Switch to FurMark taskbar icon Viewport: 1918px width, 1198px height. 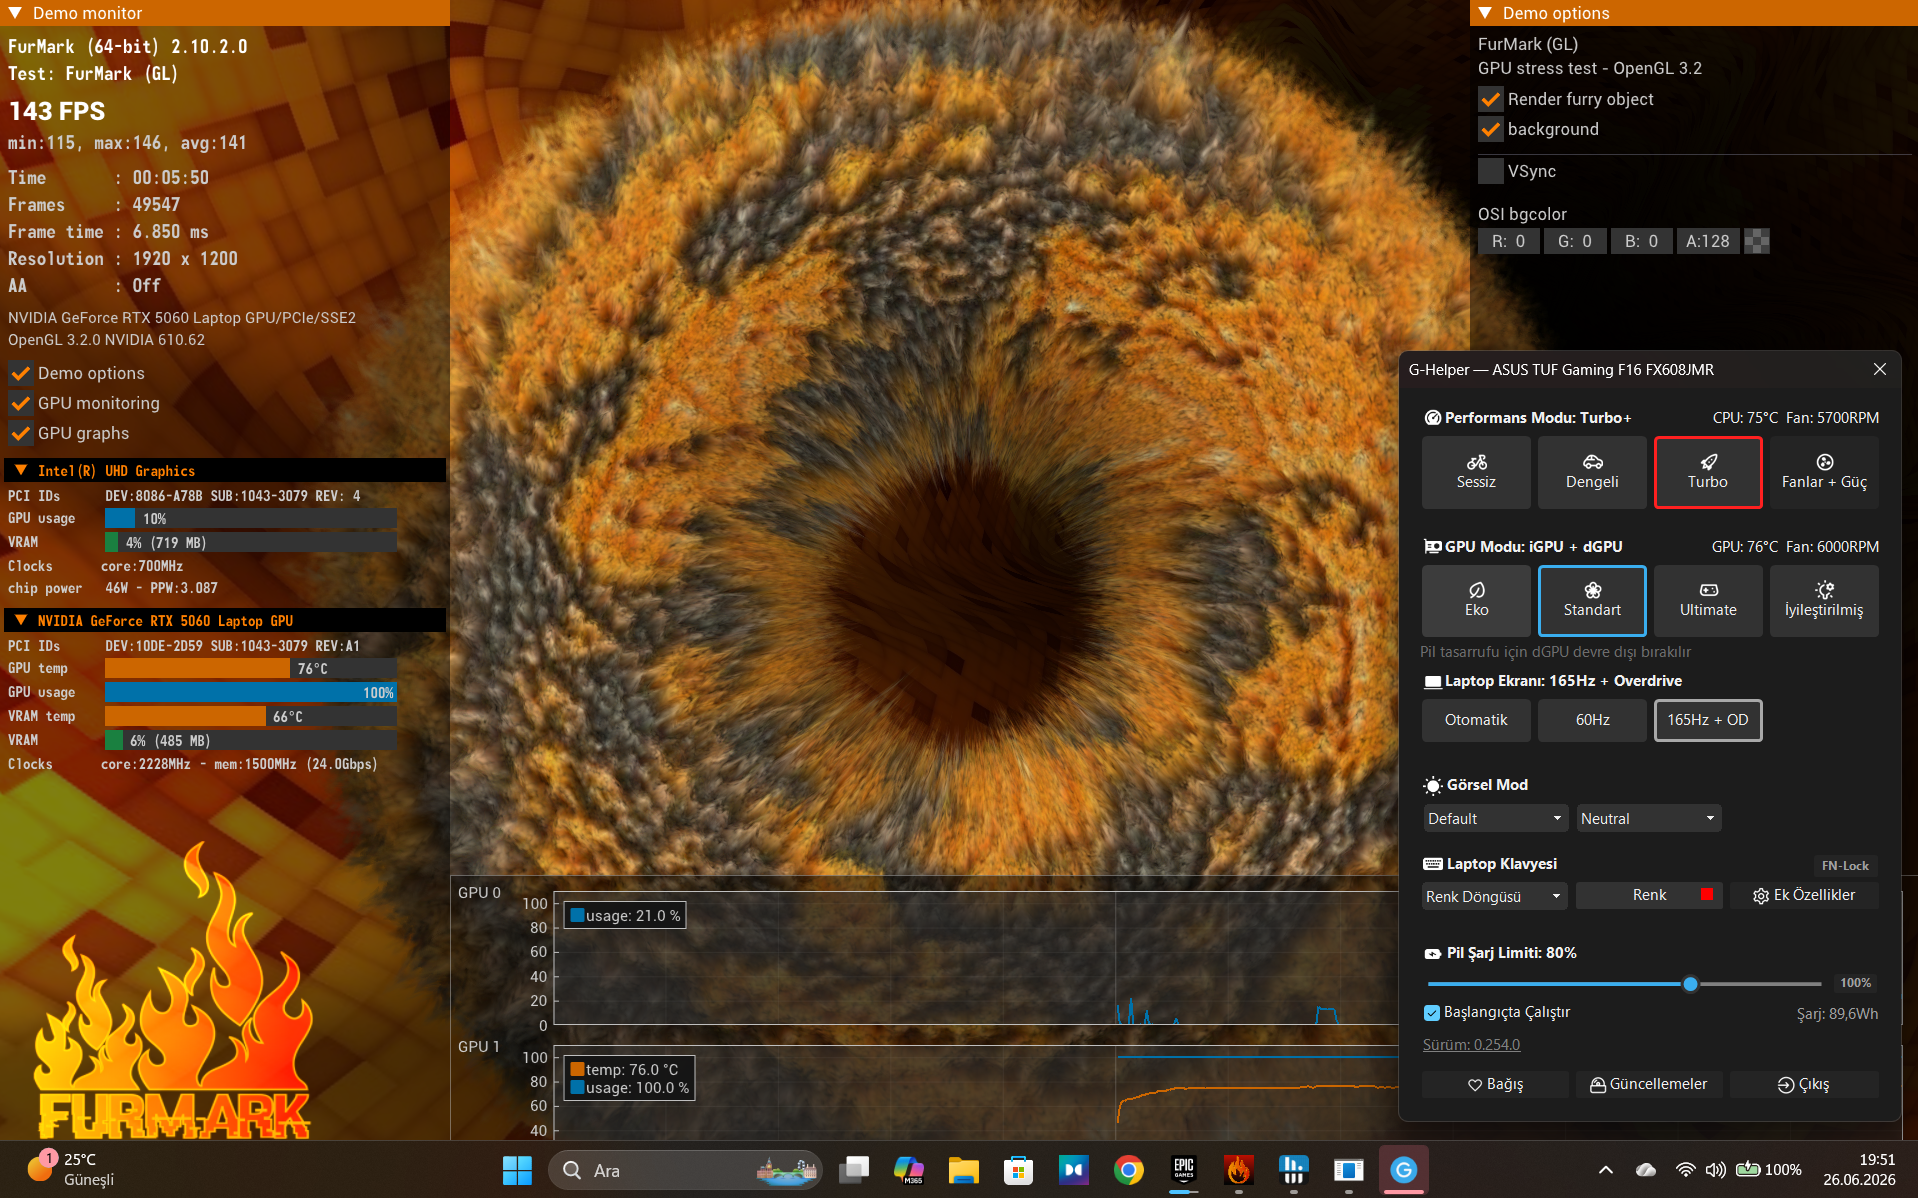(x=1239, y=1170)
